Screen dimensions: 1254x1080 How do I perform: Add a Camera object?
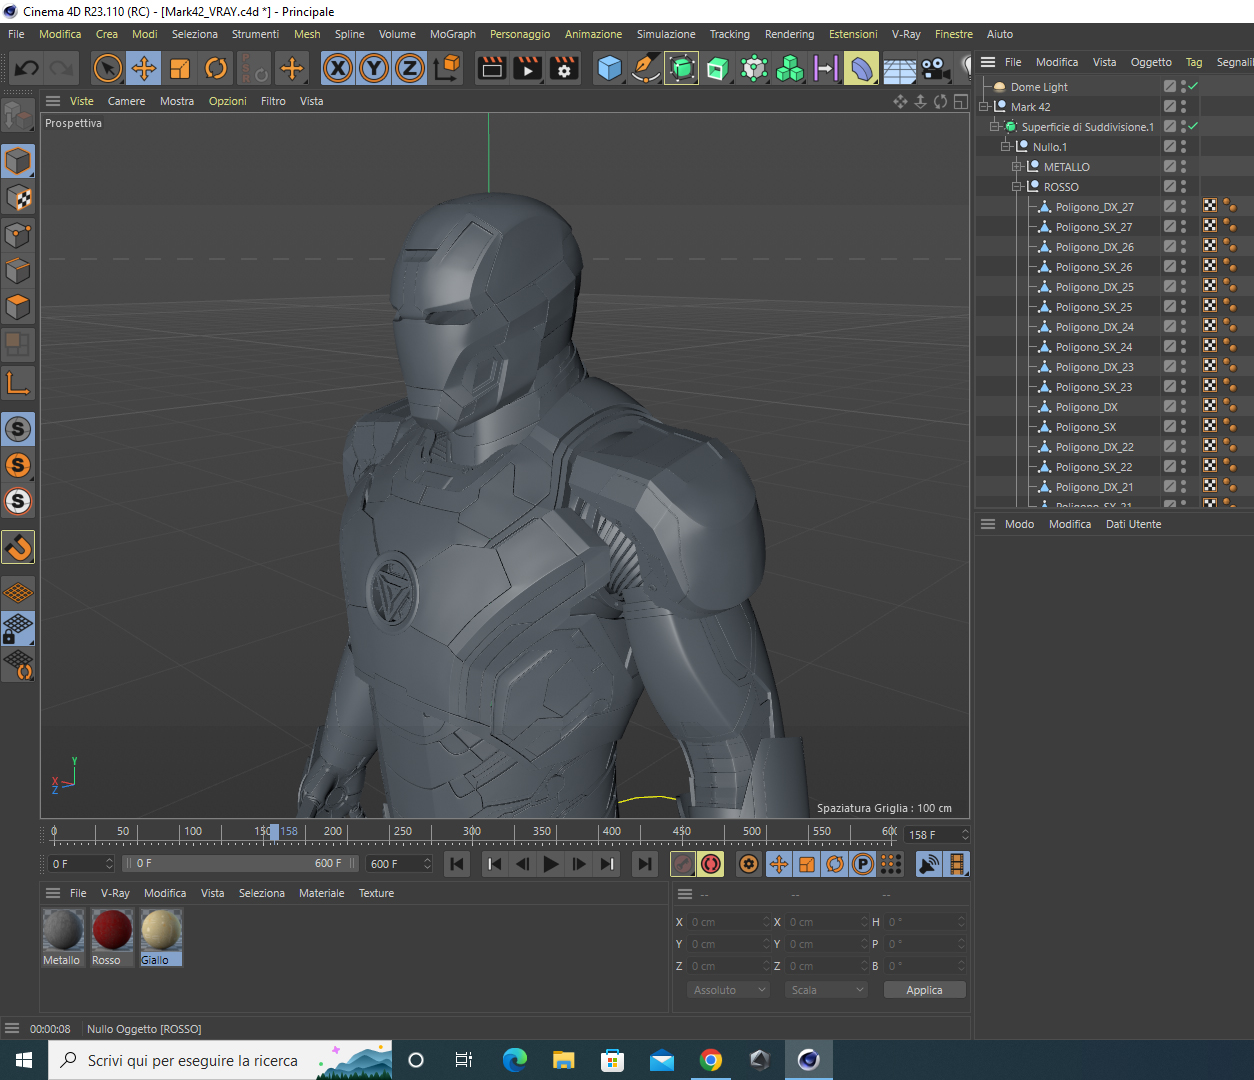[x=935, y=68]
